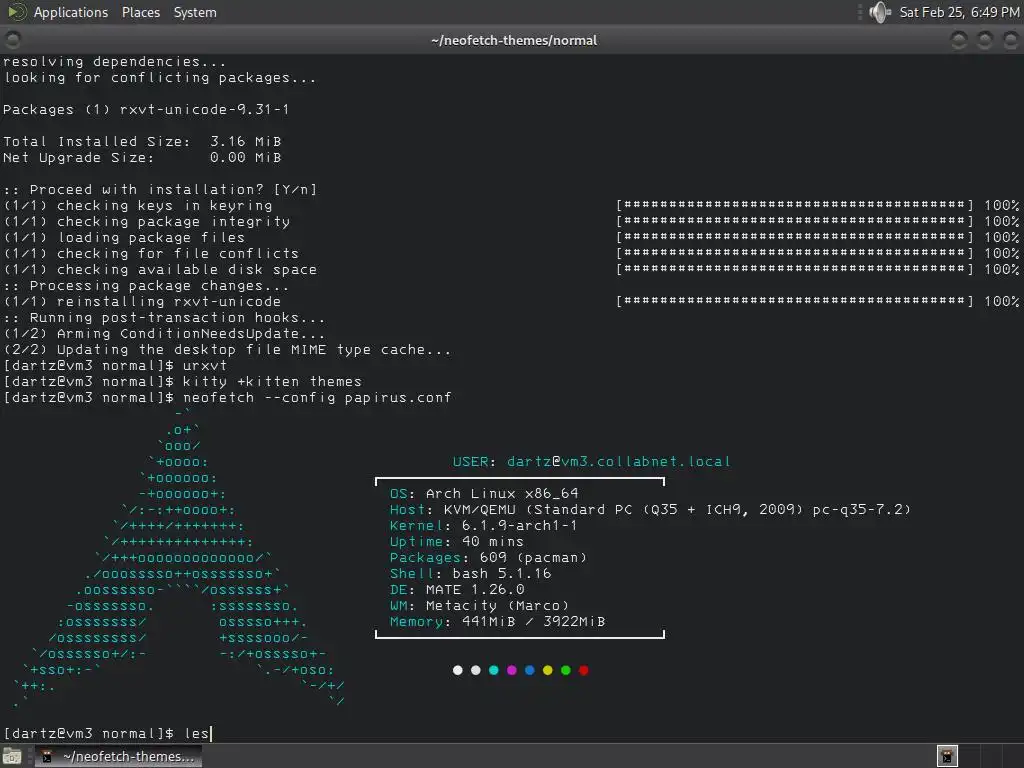Click the 'DE: MATE 1.26.0' line
Viewport: 1024px width, 768px height.
pos(457,590)
